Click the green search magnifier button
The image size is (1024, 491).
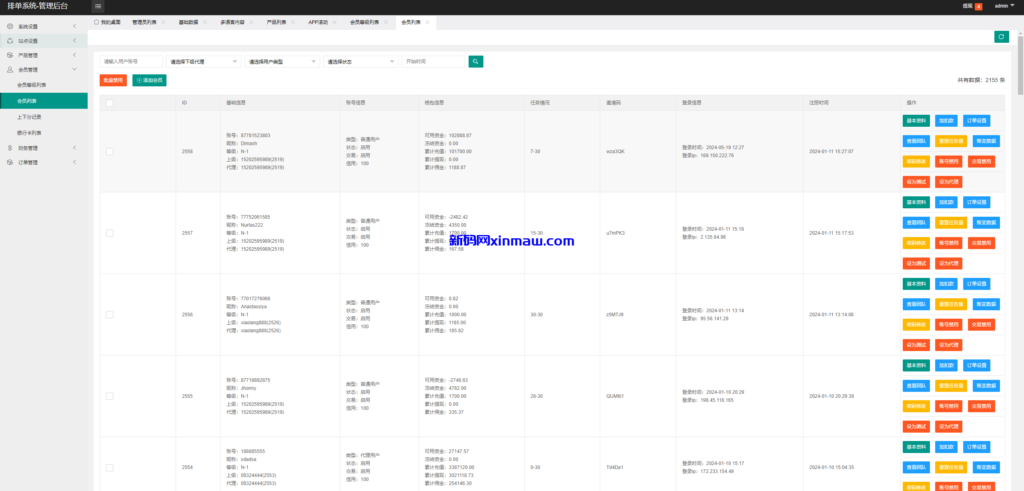(476, 61)
